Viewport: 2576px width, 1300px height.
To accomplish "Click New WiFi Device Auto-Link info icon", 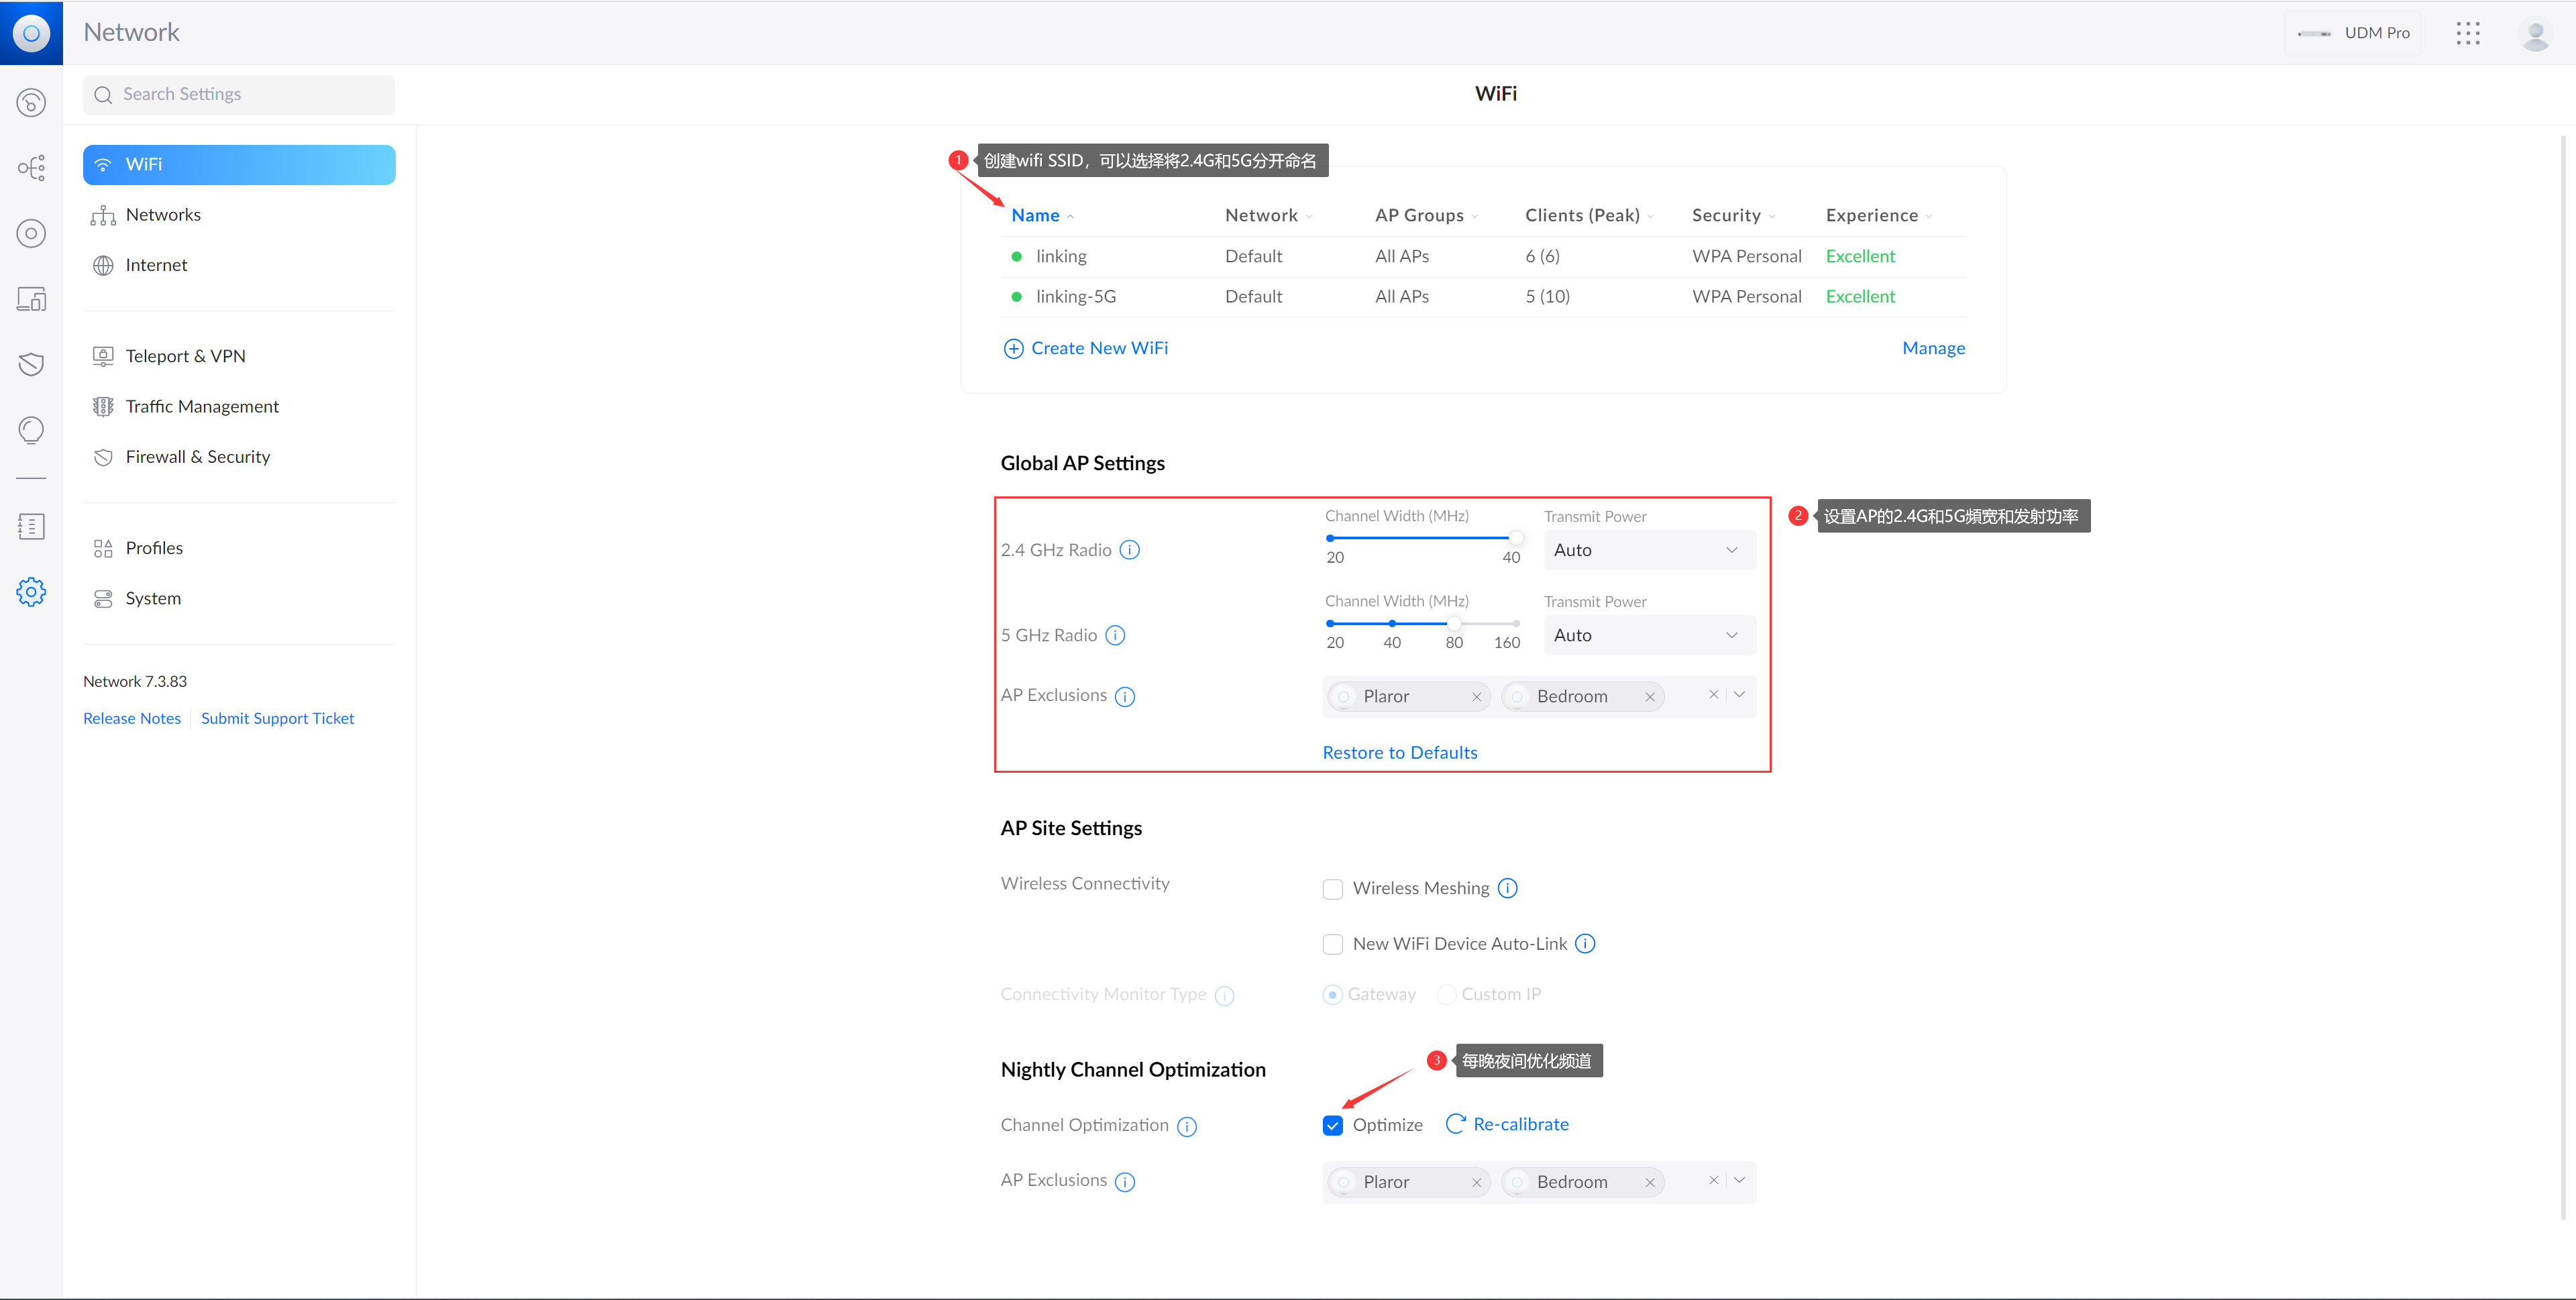I will point(1585,943).
